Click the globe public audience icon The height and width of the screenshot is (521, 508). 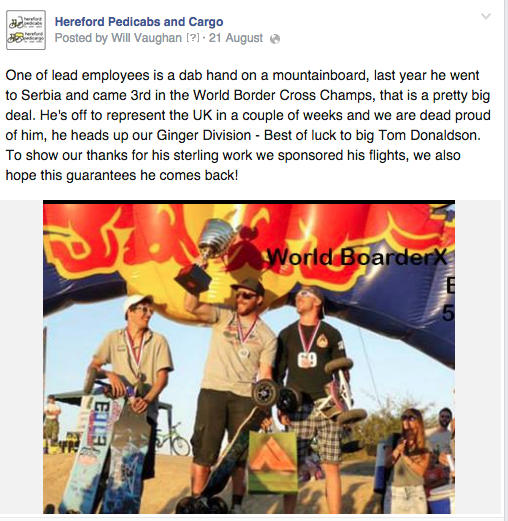coord(275,39)
